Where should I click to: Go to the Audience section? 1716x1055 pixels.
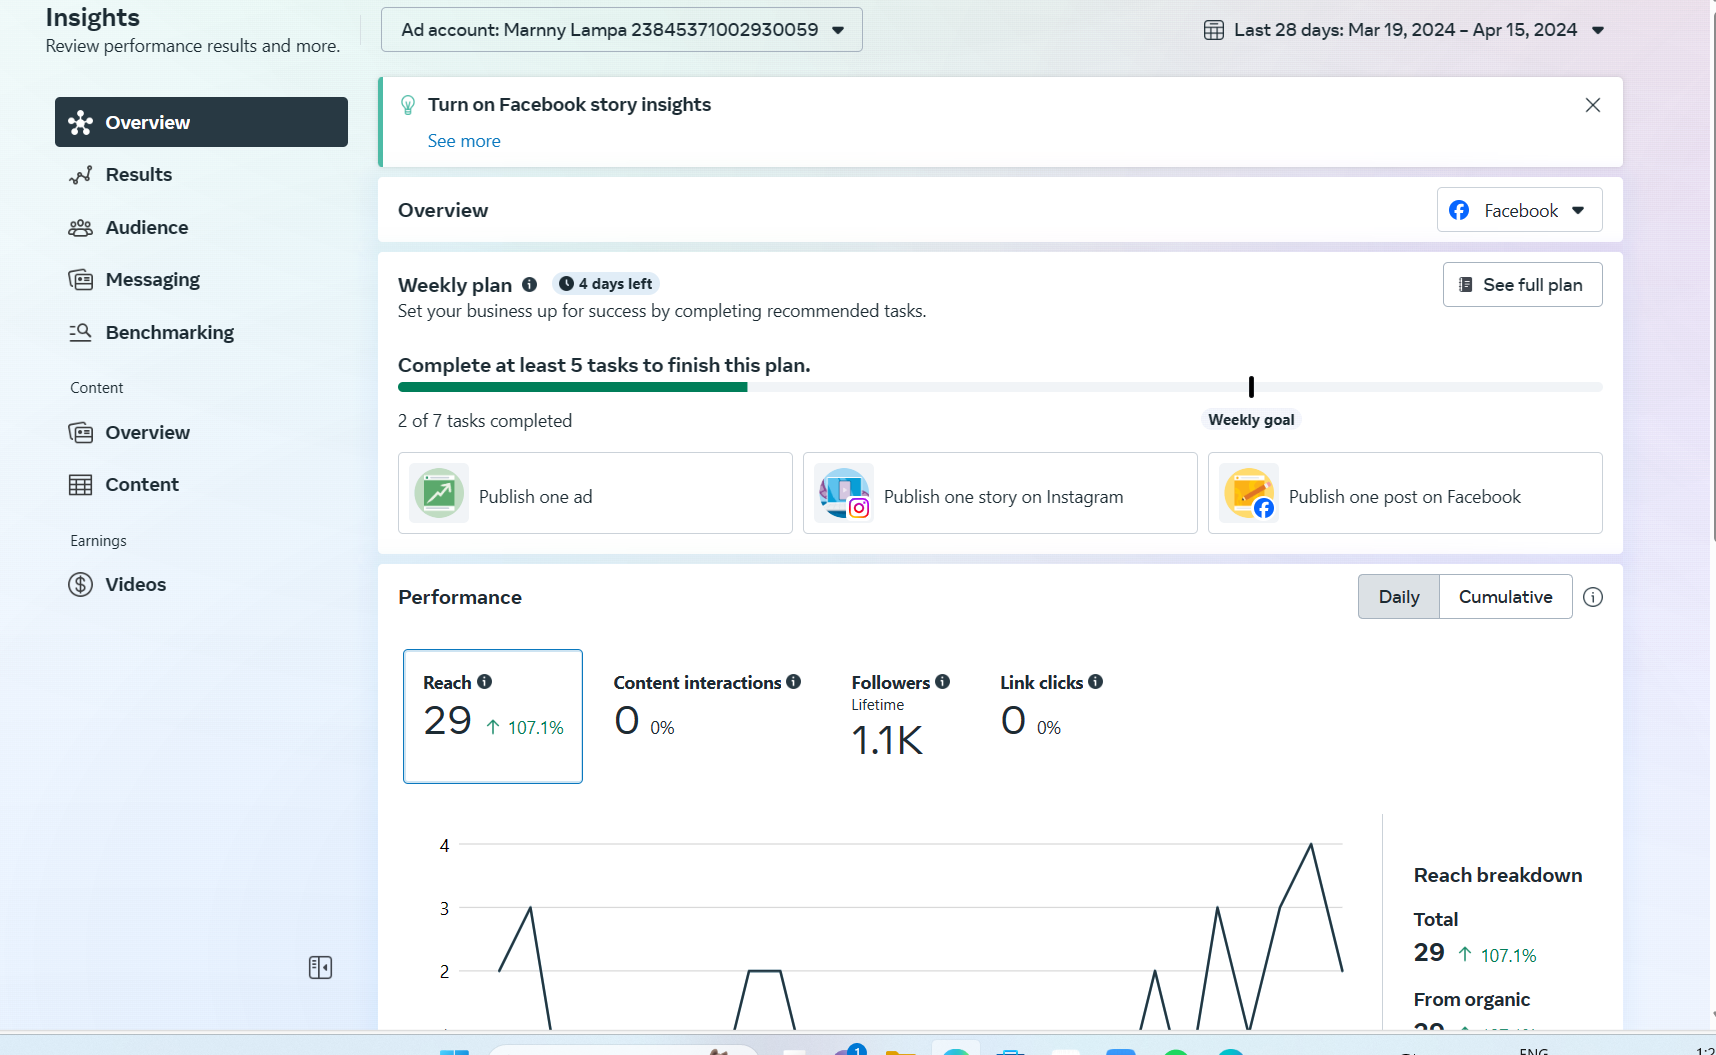click(201, 228)
